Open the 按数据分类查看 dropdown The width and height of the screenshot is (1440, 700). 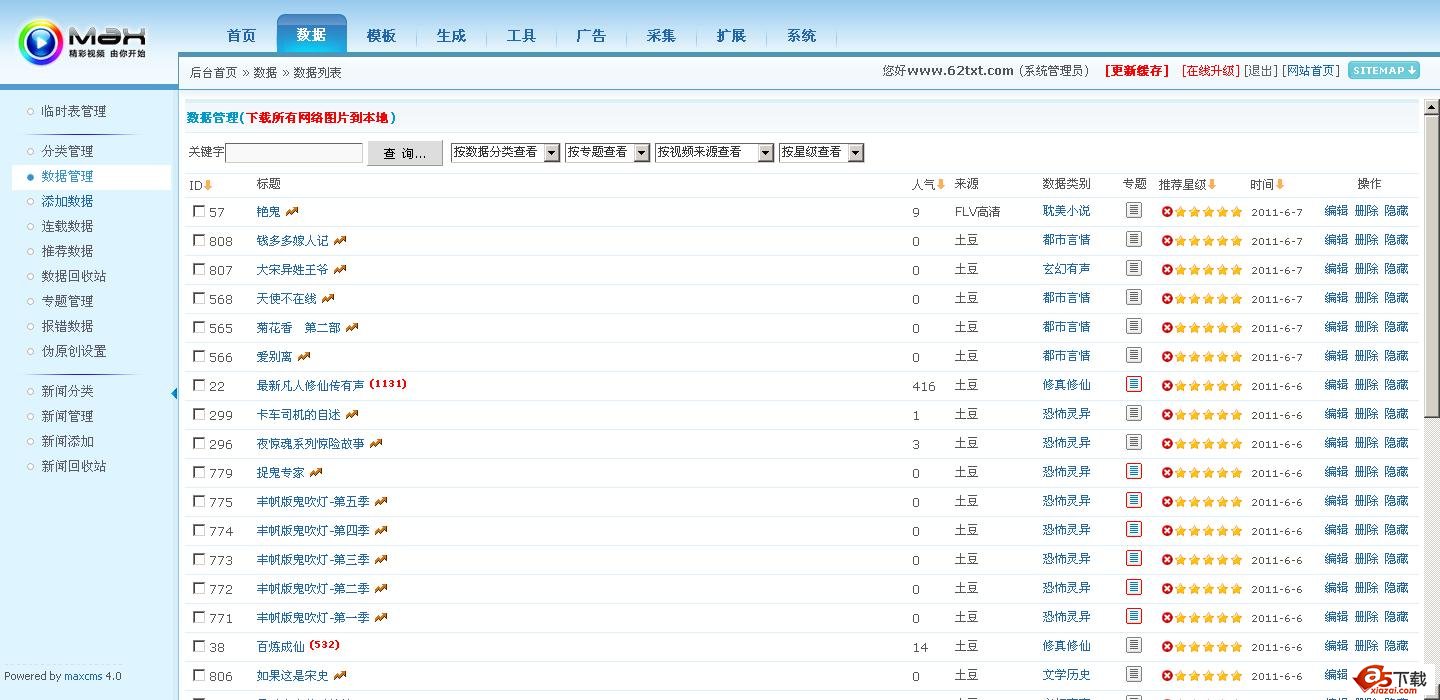[x=551, y=153]
